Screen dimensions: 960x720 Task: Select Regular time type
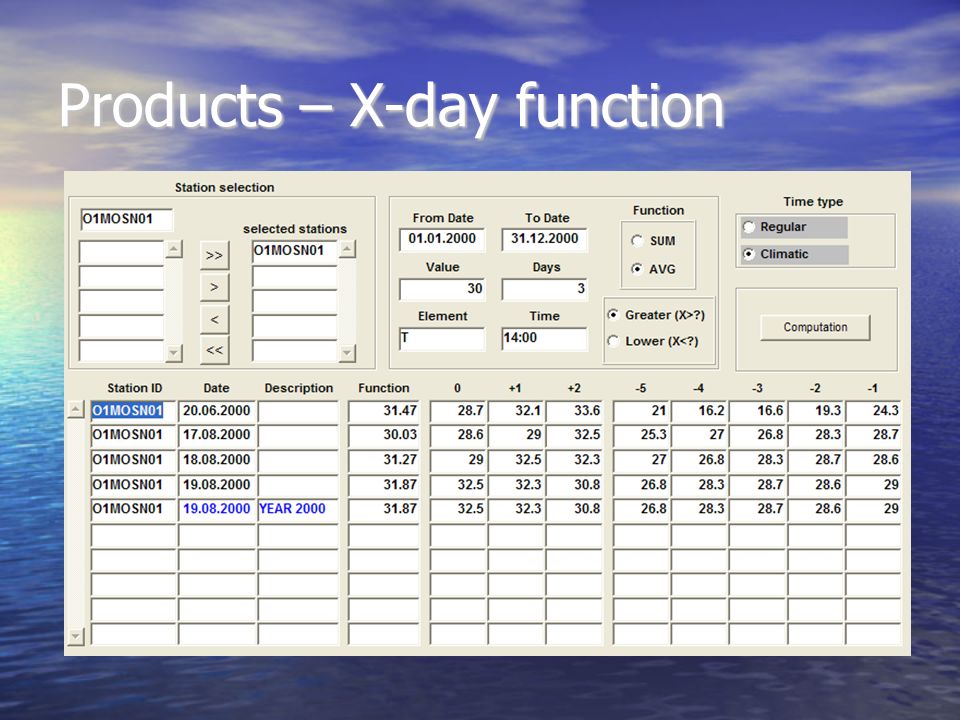coord(749,227)
